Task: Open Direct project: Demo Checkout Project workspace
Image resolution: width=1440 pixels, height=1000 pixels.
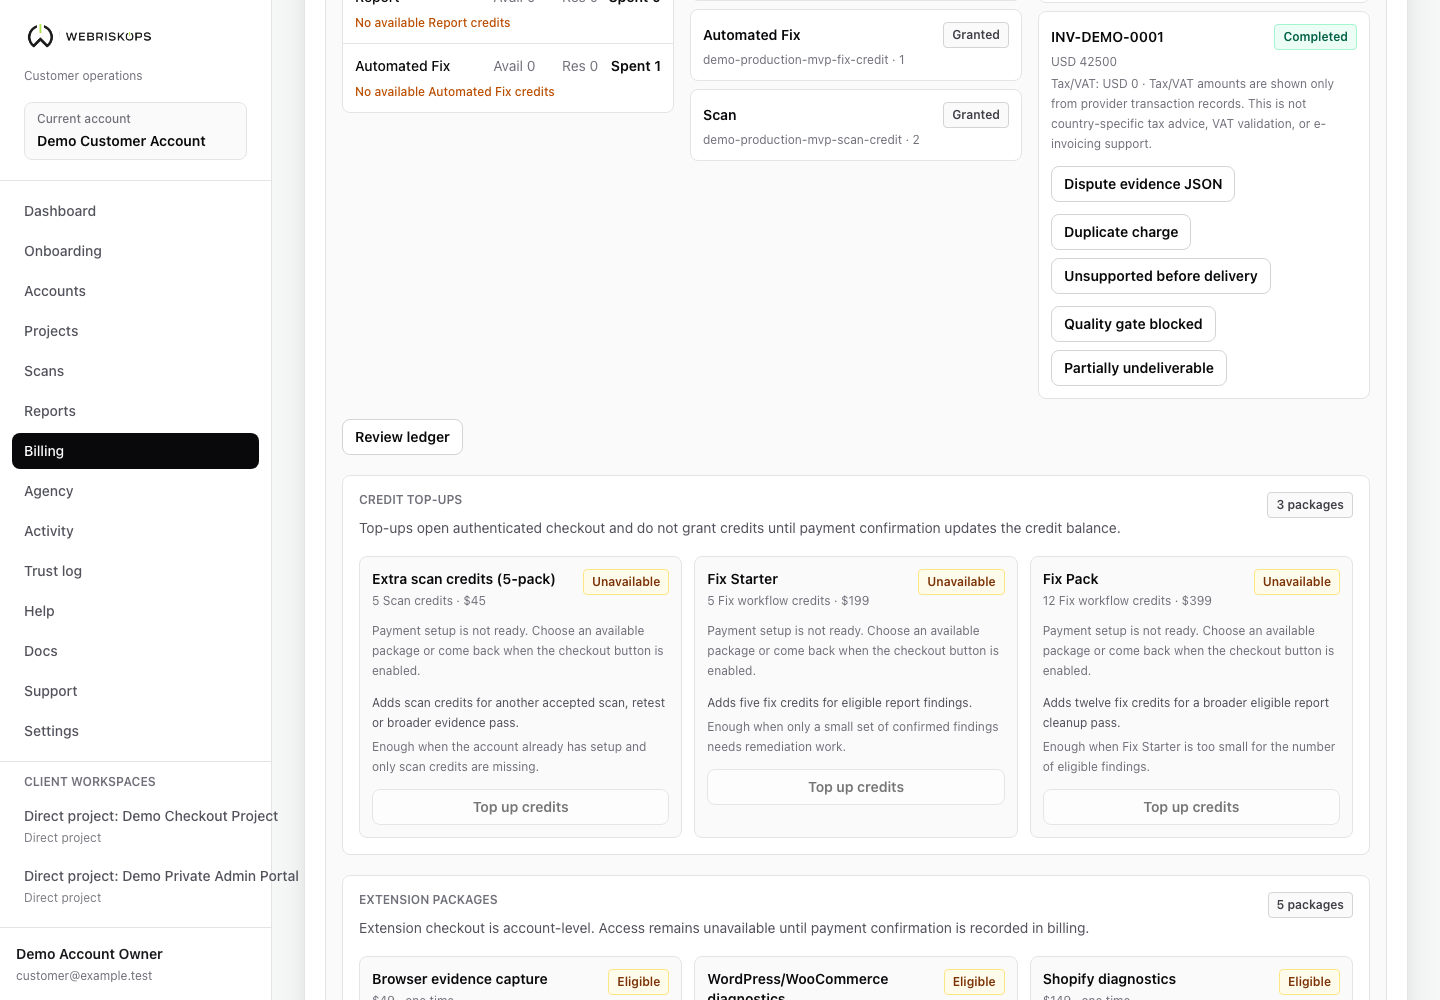Action: tap(150, 826)
